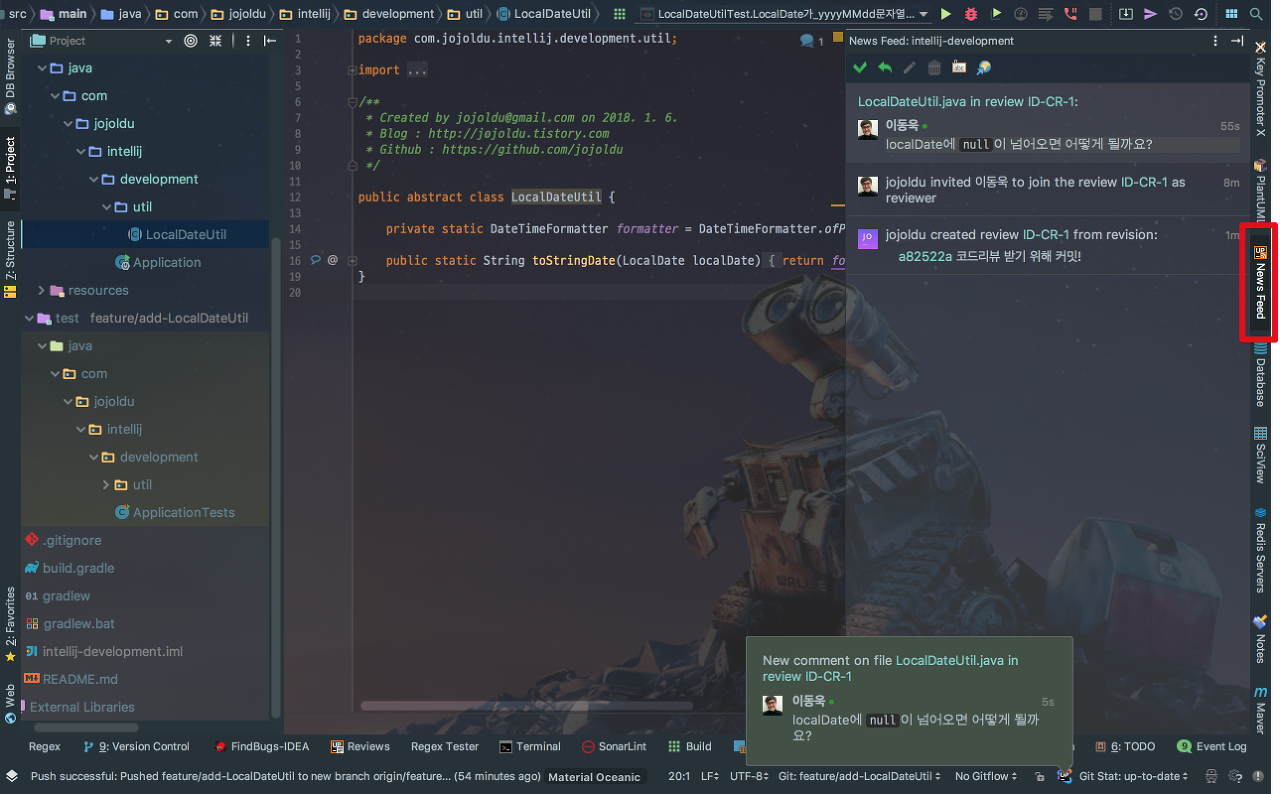Screen dimensions: 1280x794
Task: Open revision a82522a link
Action: pyautogui.click(x=925, y=256)
